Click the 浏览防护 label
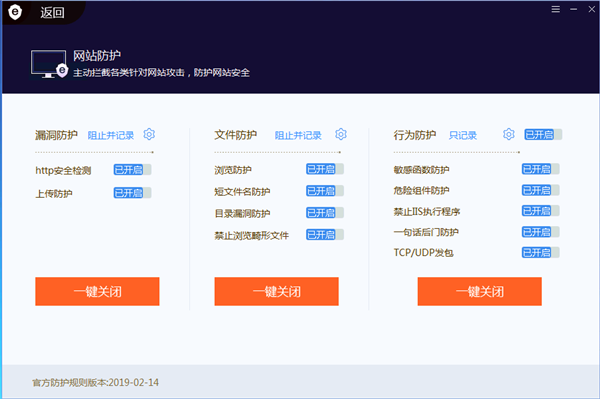The height and width of the screenshot is (399, 600). [x=233, y=170]
